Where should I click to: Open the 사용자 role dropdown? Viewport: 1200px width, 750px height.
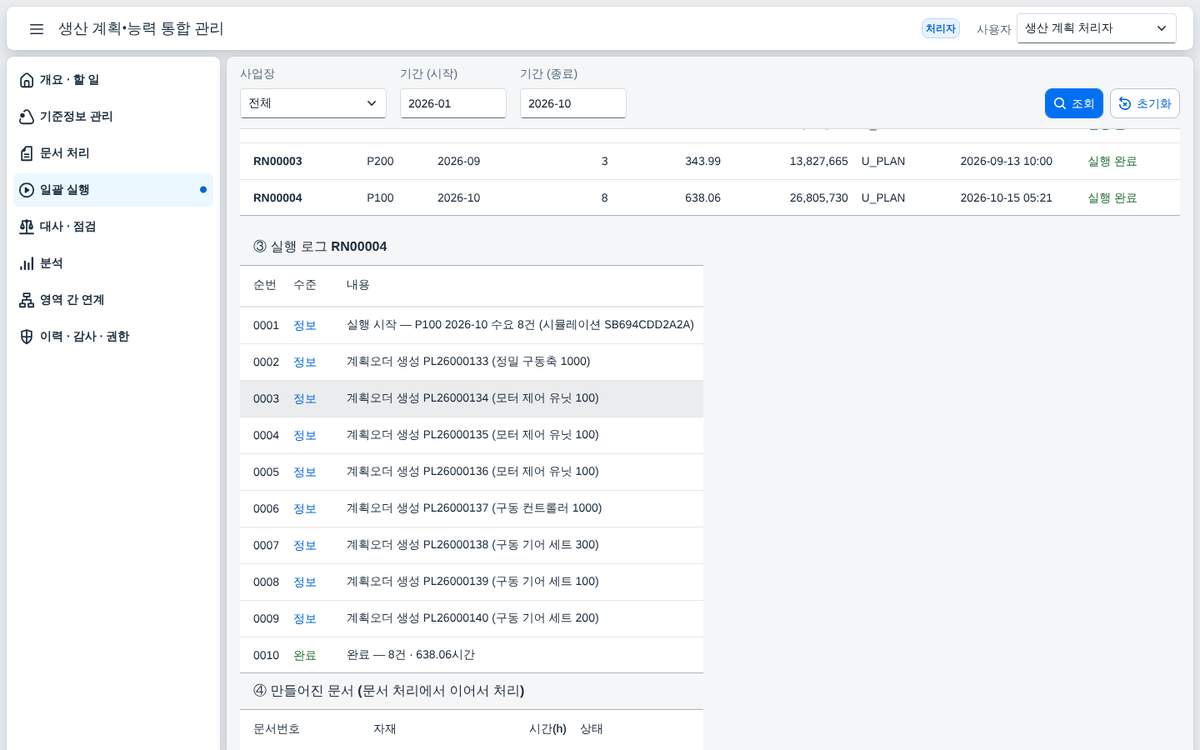pos(1096,29)
